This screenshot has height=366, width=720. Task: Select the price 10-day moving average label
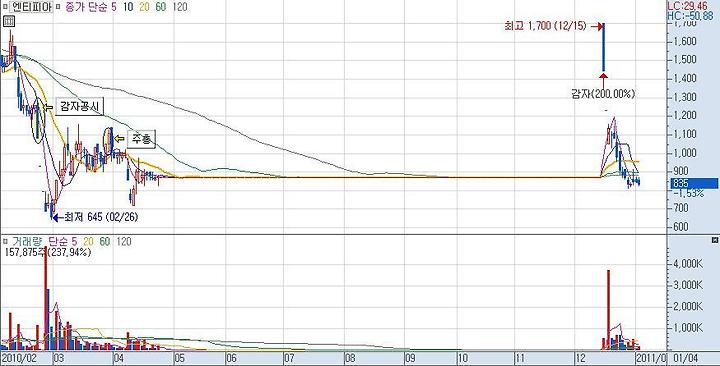128,7
